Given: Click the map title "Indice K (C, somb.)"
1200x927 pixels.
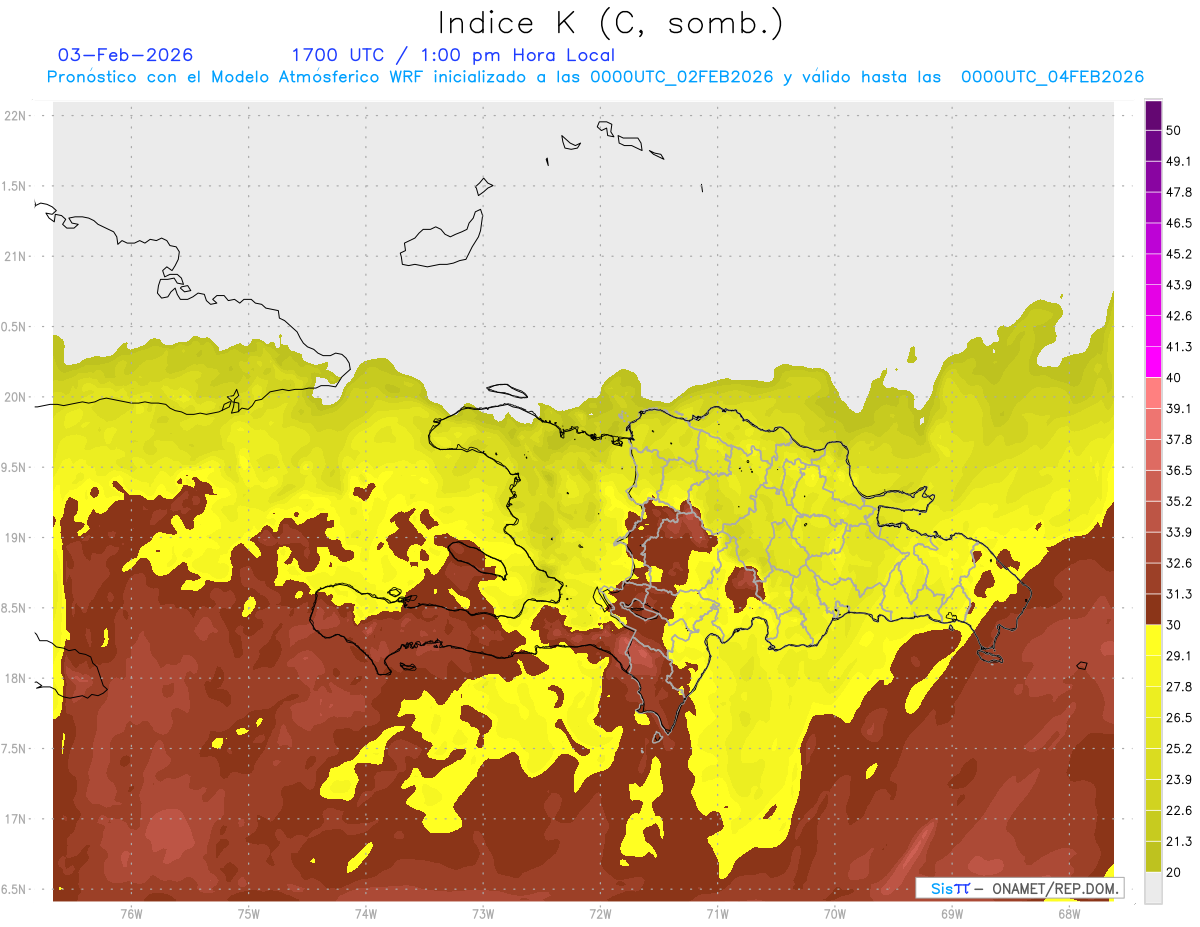Looking at the screenshot, I should pyautogui.click(x=610, y=24).
